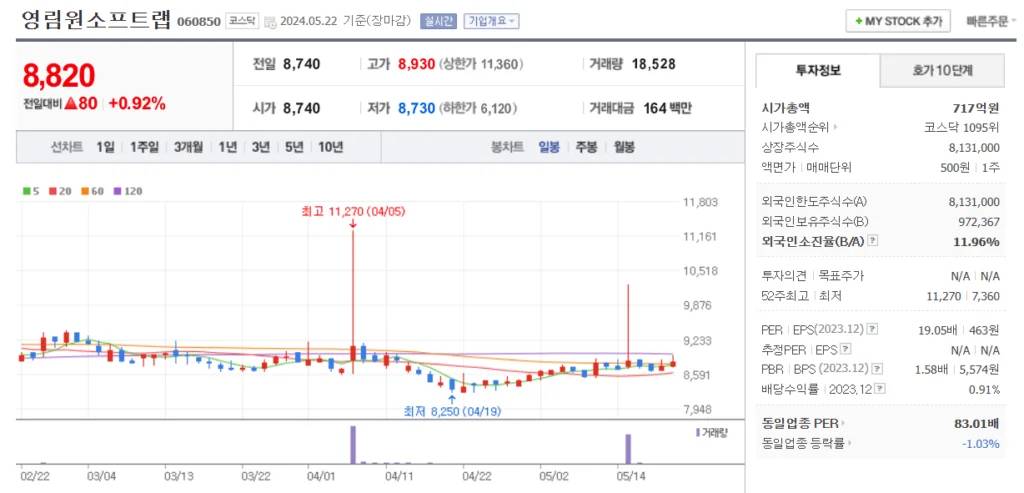The height and width of the screenshot is (493, 1024).
Task: Switch to the 투자정보 tab
Action: click(818, 71)
